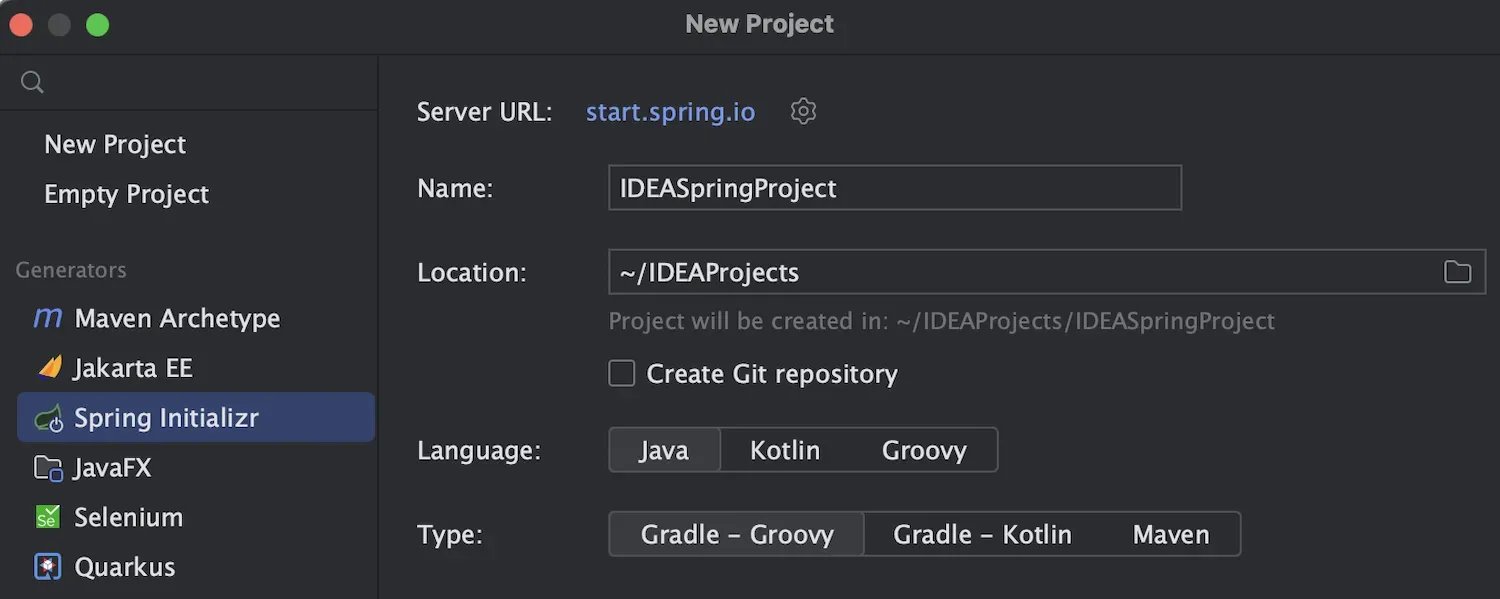
Task: Click the Jakarta EE feather icon
Action: tap(49, 368)
